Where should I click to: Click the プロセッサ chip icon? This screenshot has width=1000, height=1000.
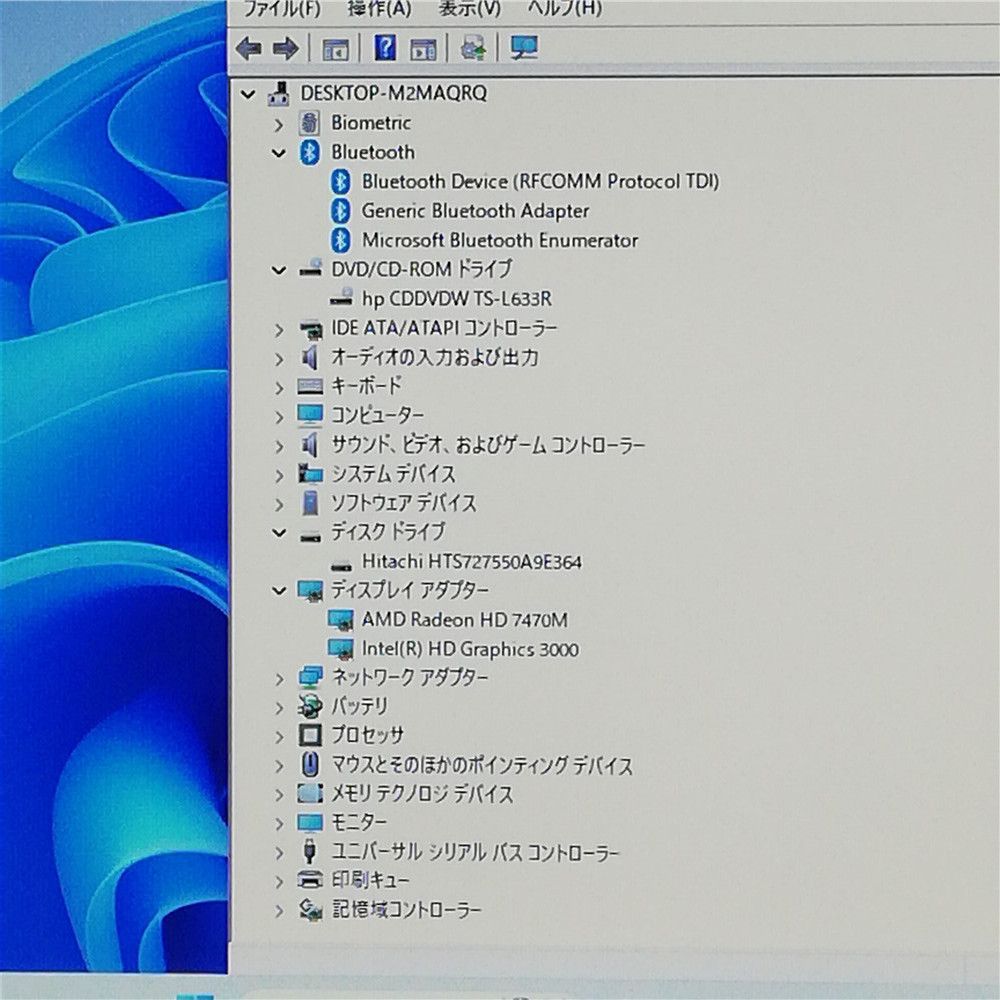(x=310, y=735)
